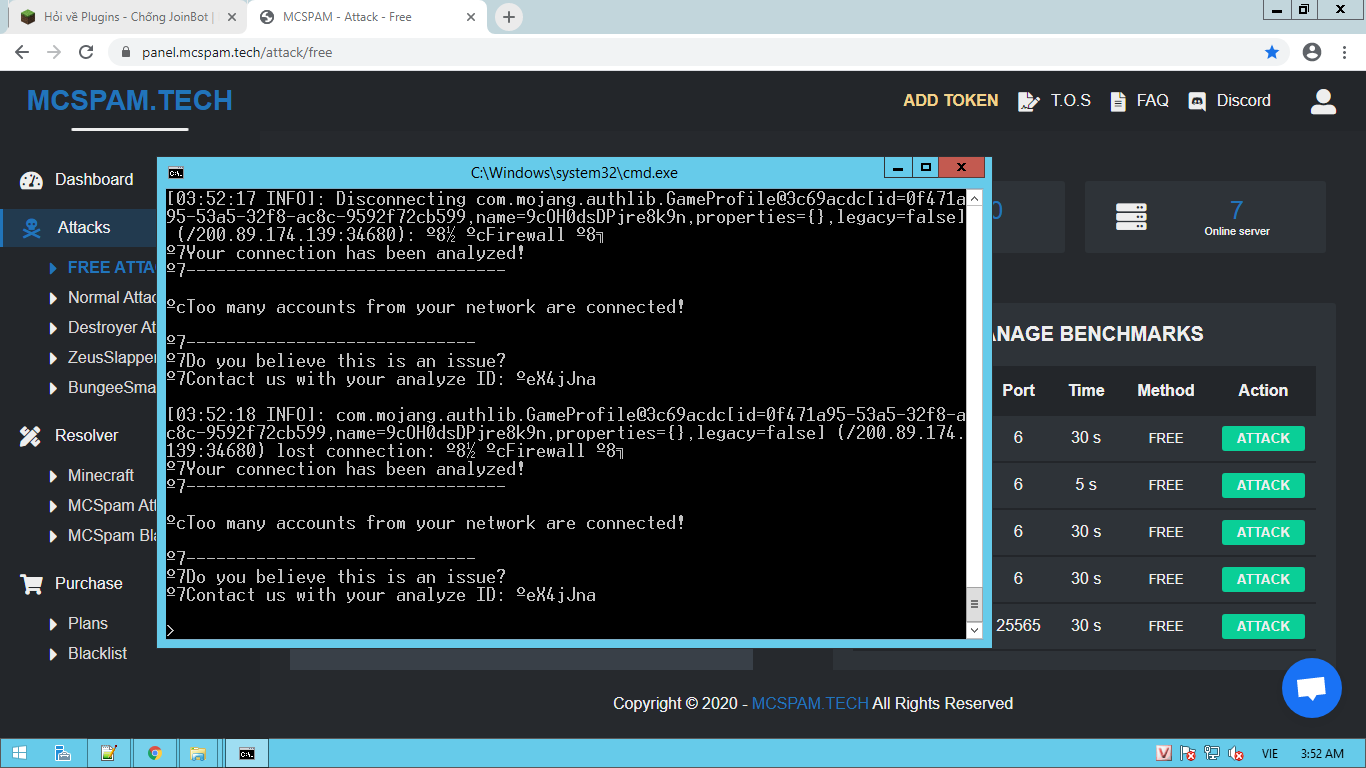Reload the page in the browser
This screenshot has width=1366, height=768.
(x=86, y=52)
